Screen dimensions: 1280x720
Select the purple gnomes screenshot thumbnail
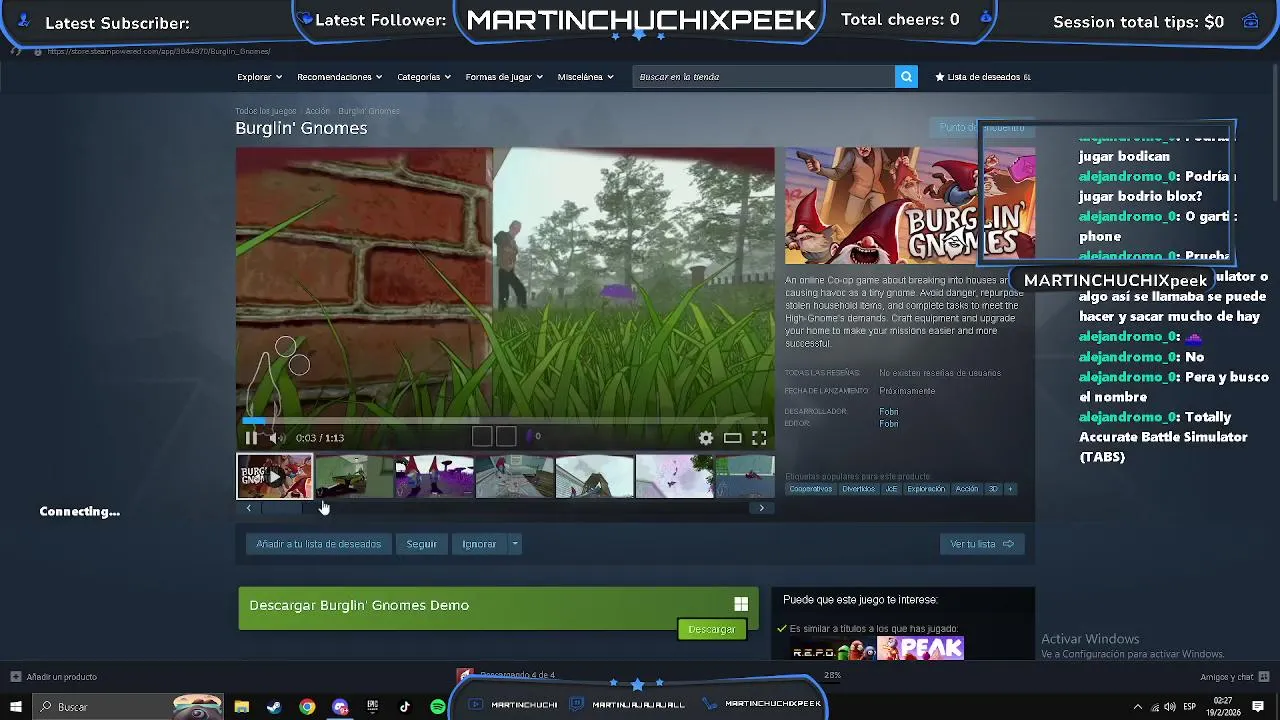click(434, 476)
